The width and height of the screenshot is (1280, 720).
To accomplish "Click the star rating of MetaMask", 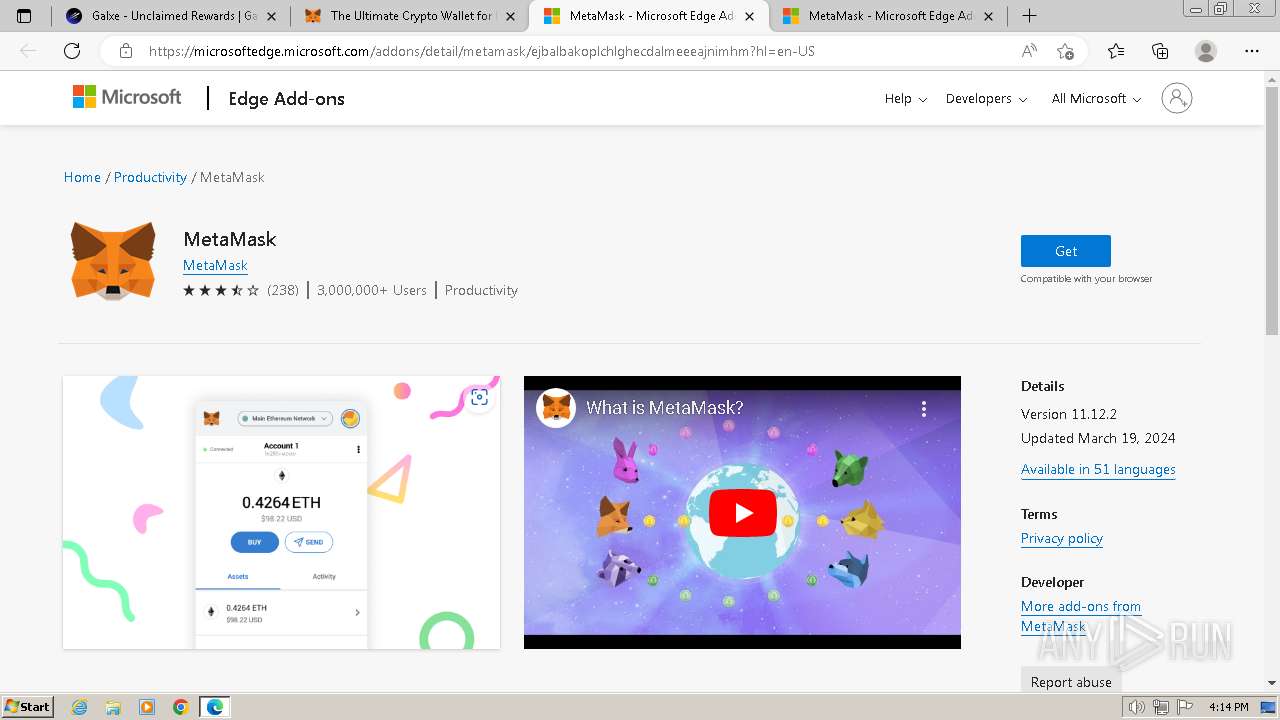I will (x=221, y=290).
